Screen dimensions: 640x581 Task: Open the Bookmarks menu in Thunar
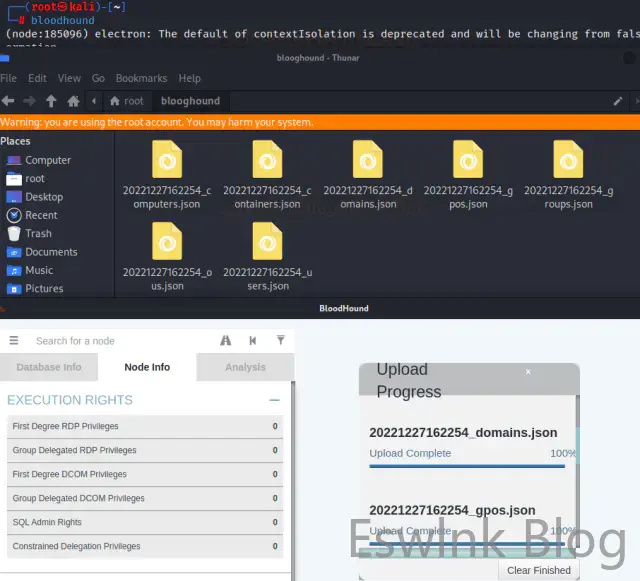141,78
